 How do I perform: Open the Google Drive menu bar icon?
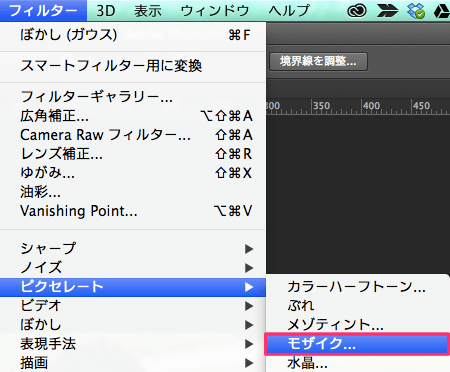442,11
